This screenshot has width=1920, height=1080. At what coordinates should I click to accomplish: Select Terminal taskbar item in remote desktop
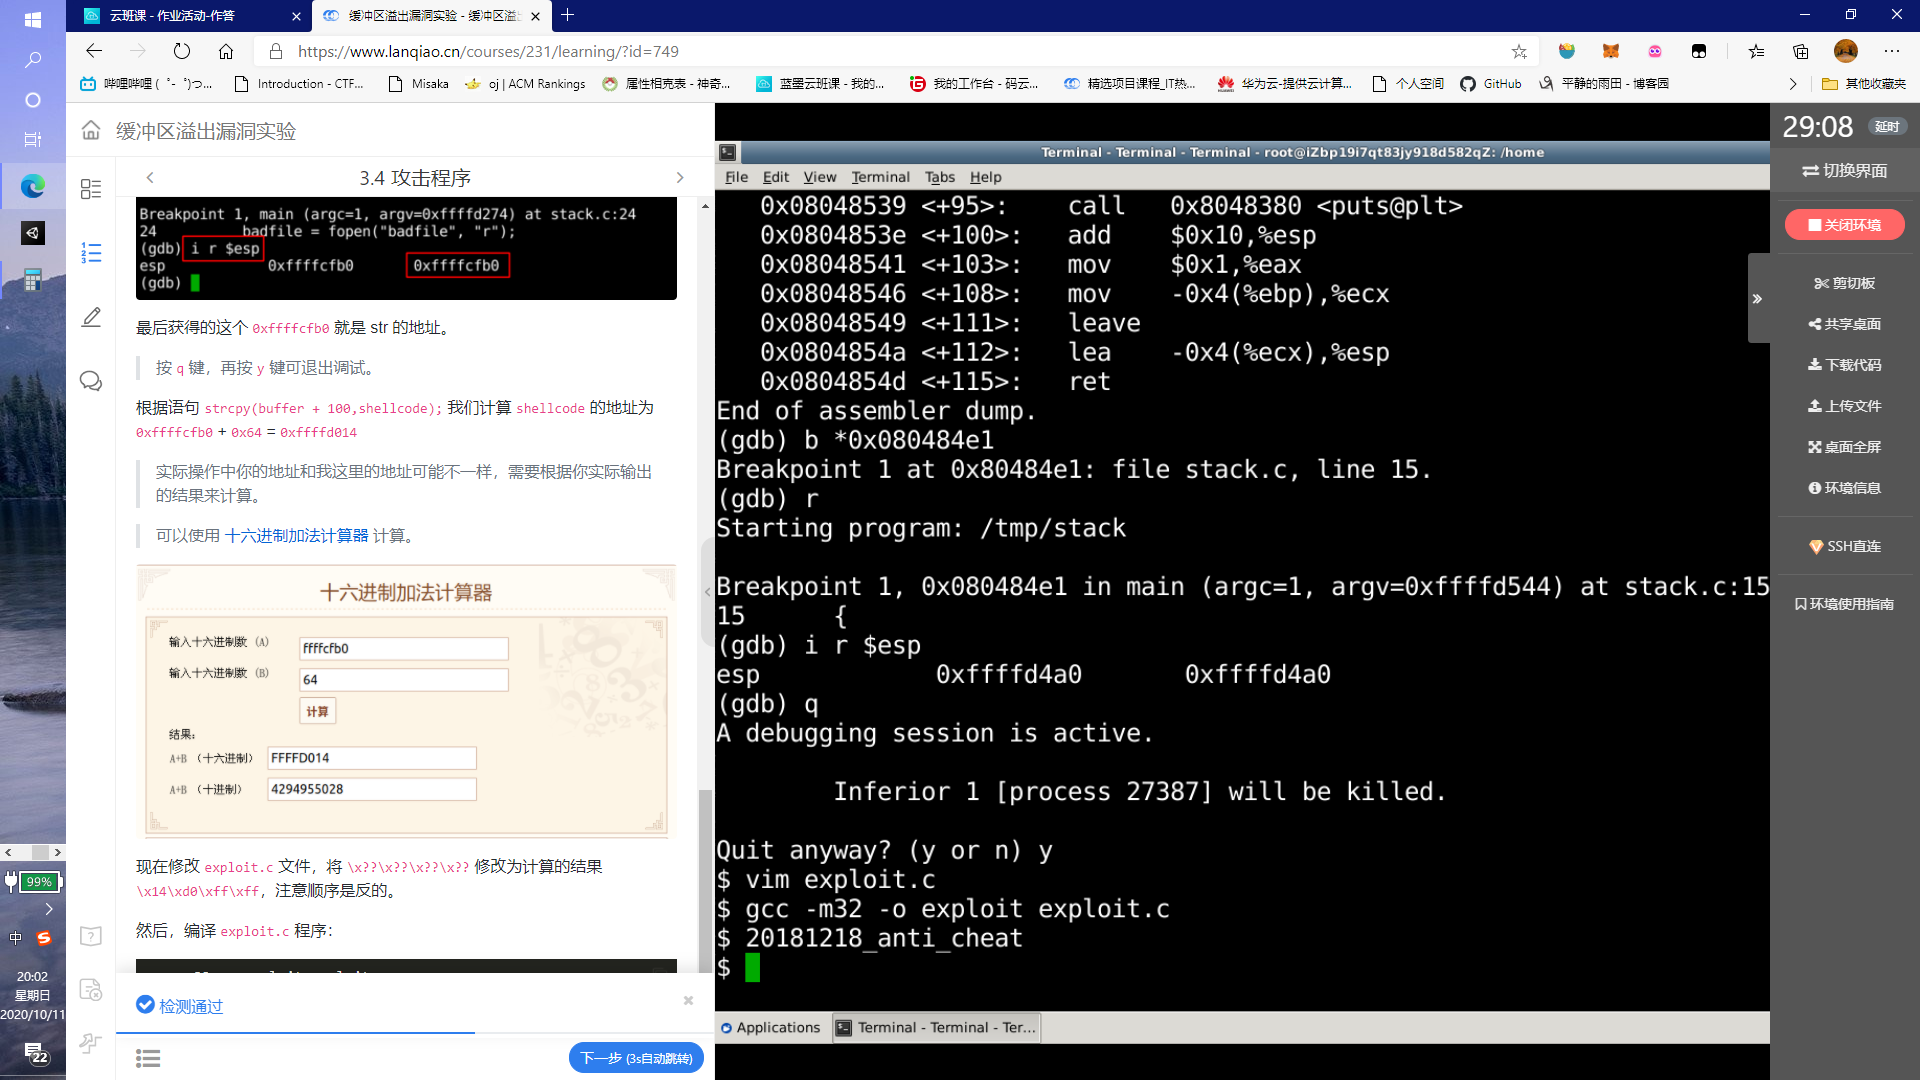pos(936,1027)
